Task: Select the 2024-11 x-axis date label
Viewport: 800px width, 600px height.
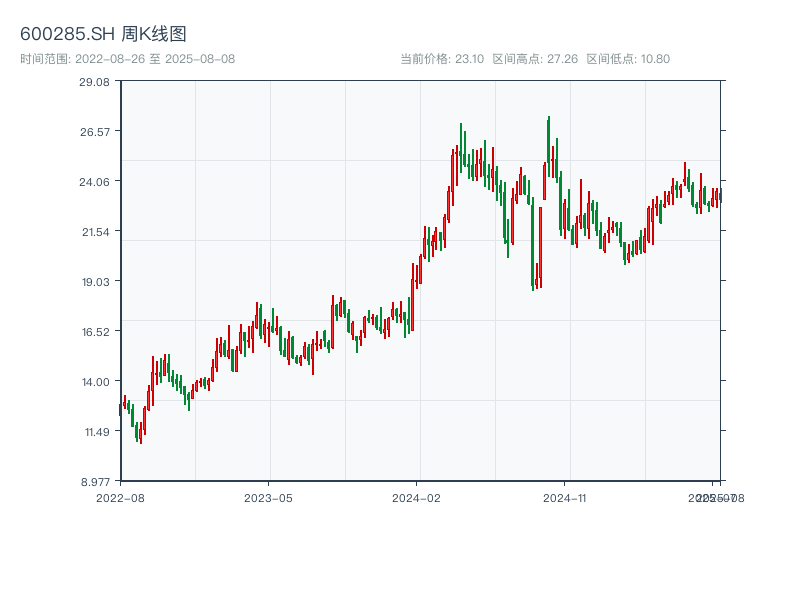Action: pyautogui.click(x=565, y=497)
